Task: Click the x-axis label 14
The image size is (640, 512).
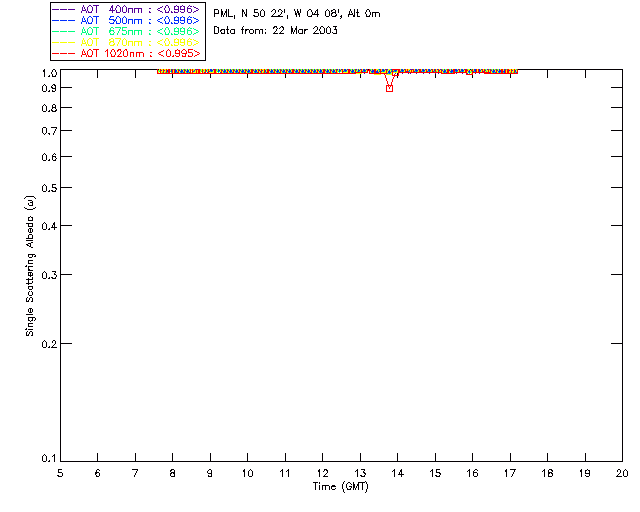Action: tap(398, 474)
